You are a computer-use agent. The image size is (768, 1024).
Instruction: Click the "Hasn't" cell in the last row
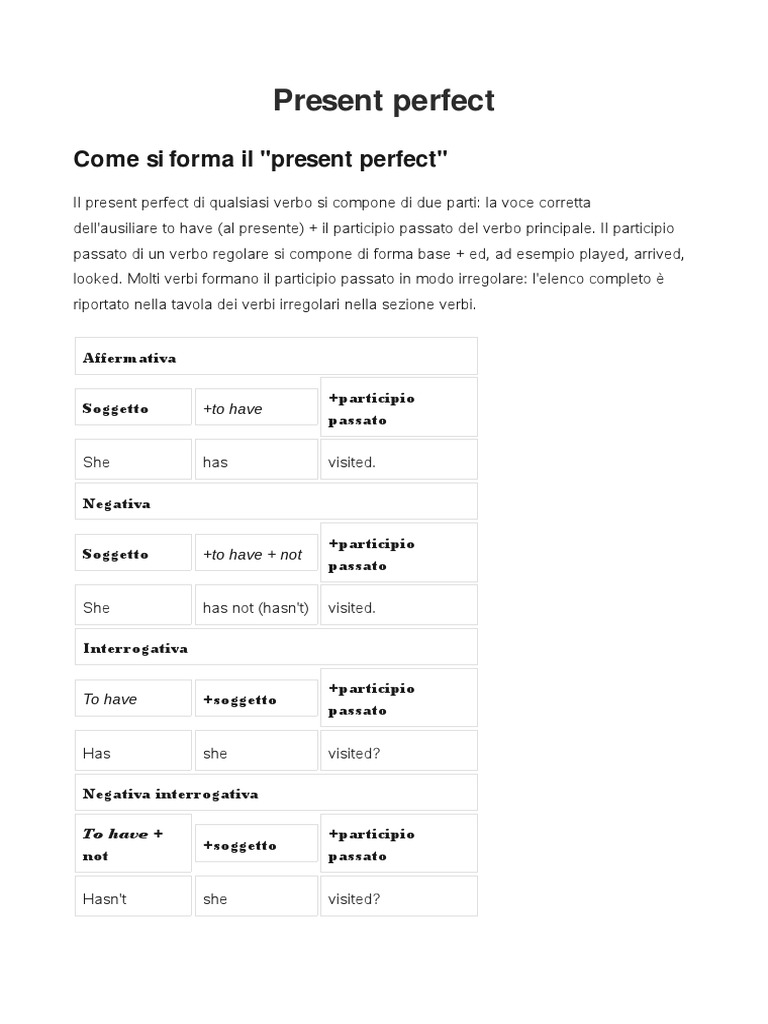click(133, 898)
